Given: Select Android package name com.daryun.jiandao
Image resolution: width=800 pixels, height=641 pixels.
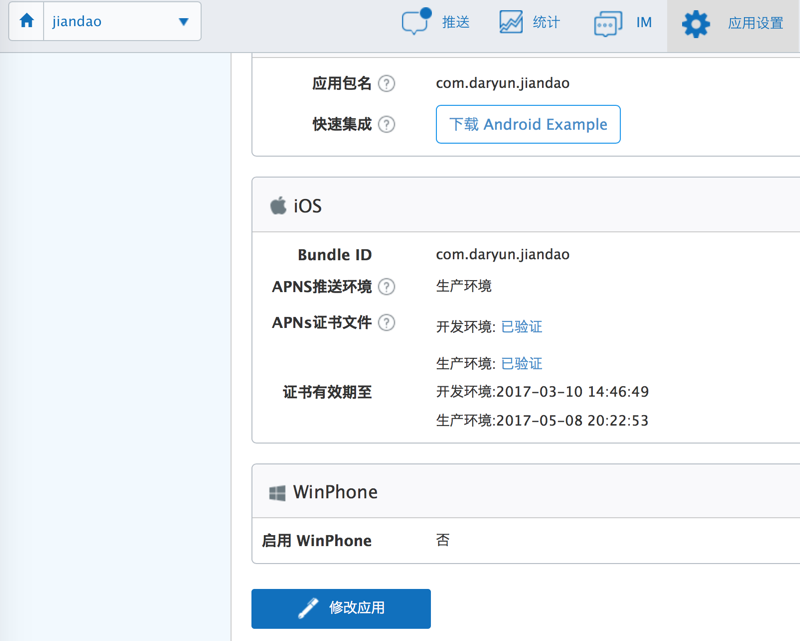Looking at the screenshot, I should click(x=503, y=83).
